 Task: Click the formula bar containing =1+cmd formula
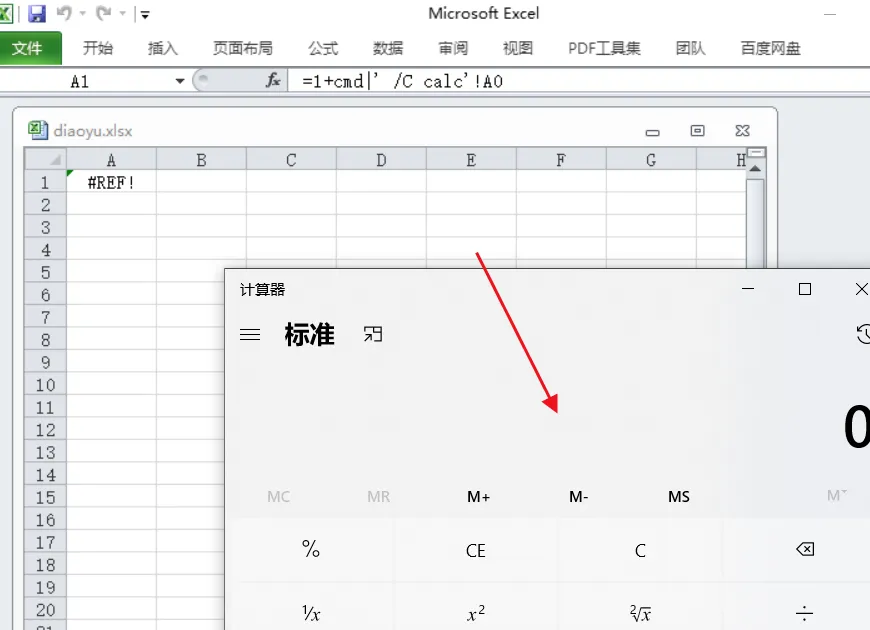click(577, 82)
